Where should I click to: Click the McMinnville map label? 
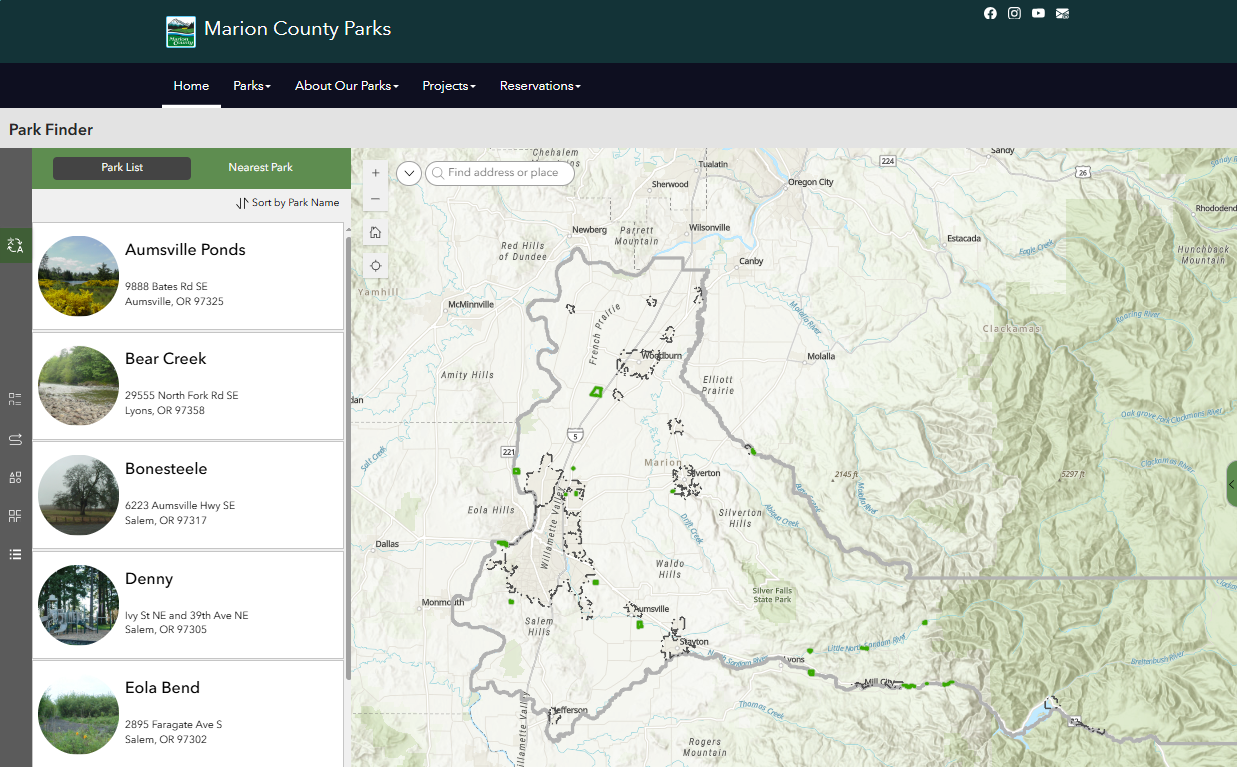(473, 304)
